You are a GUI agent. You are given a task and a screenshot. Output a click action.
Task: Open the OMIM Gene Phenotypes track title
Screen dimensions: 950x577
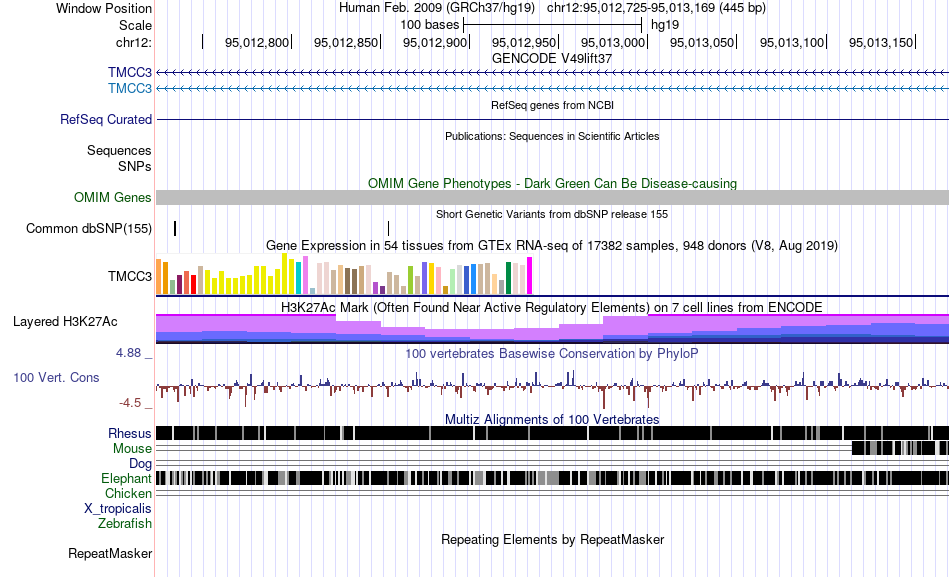(x=553, y=184)
